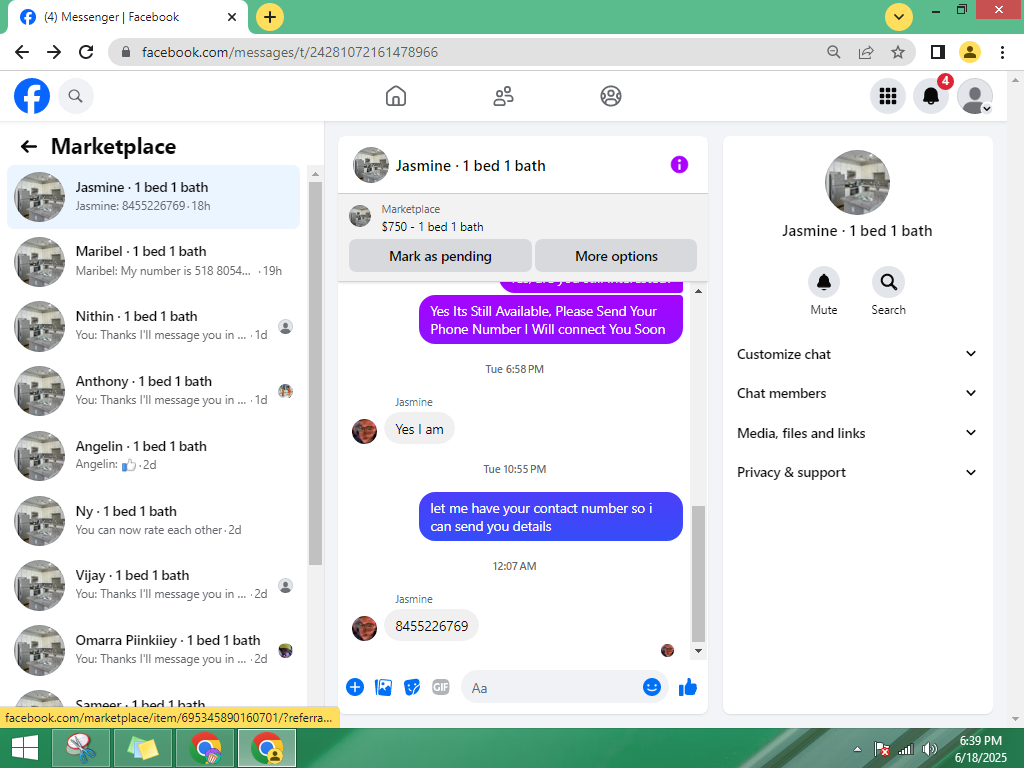Open the Chrome three-dot menu
This screenshot has width=1024, height=768.
(x=1002, y=52)
